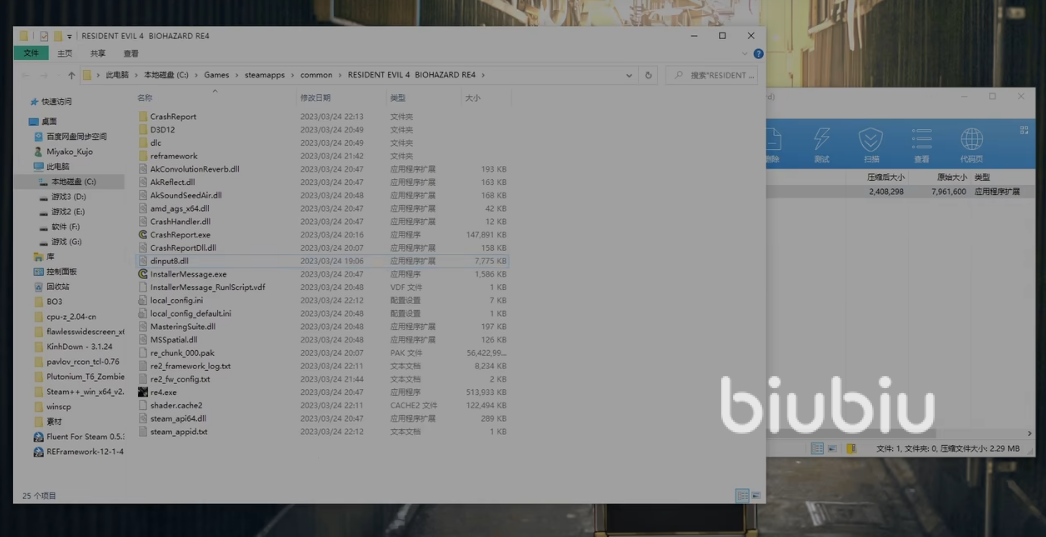Open the quick access toolbar customize dropdown
The width and height of the screenshot is (1046, 537).
coord(70,36)
